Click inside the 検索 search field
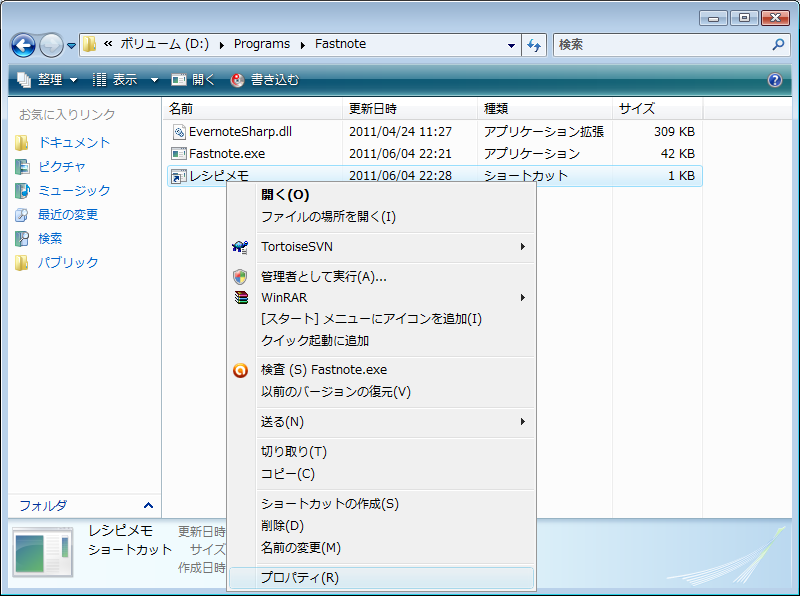This screenshot has width=800, height=596. (x=660, y=45)
